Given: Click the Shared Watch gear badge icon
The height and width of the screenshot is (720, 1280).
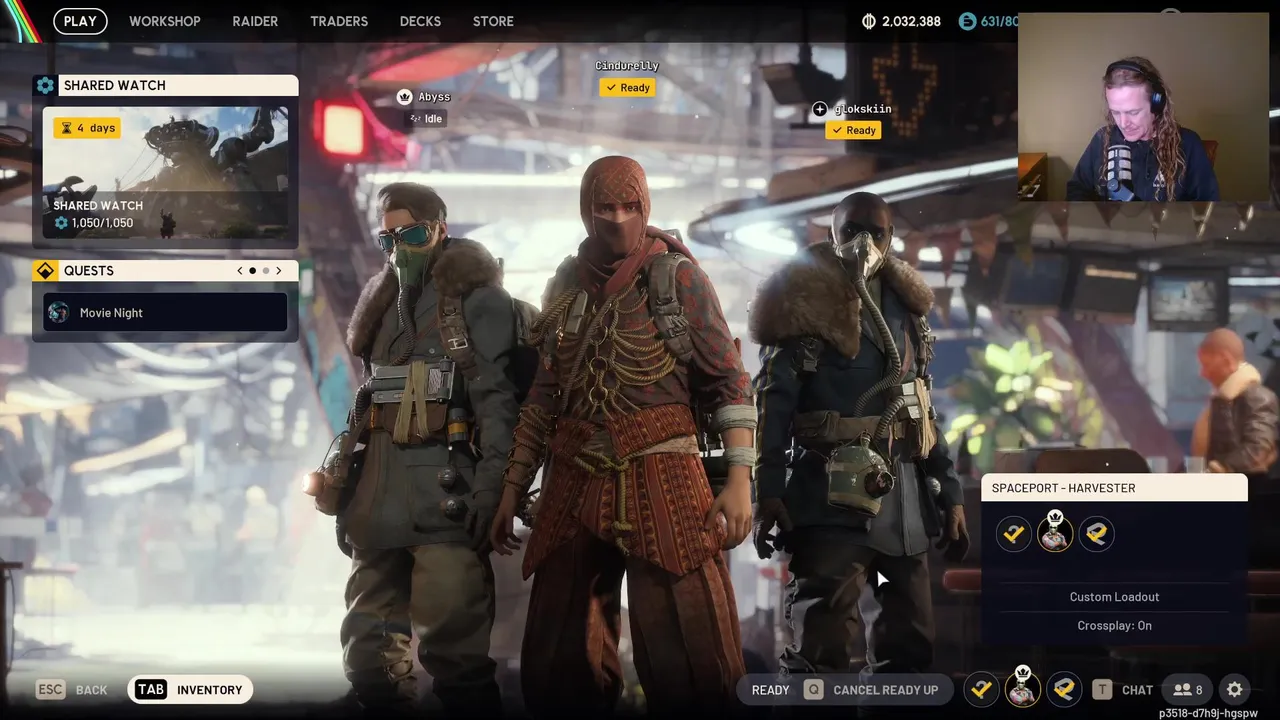Looking at the screenshot, I should (x=45, y=86).
